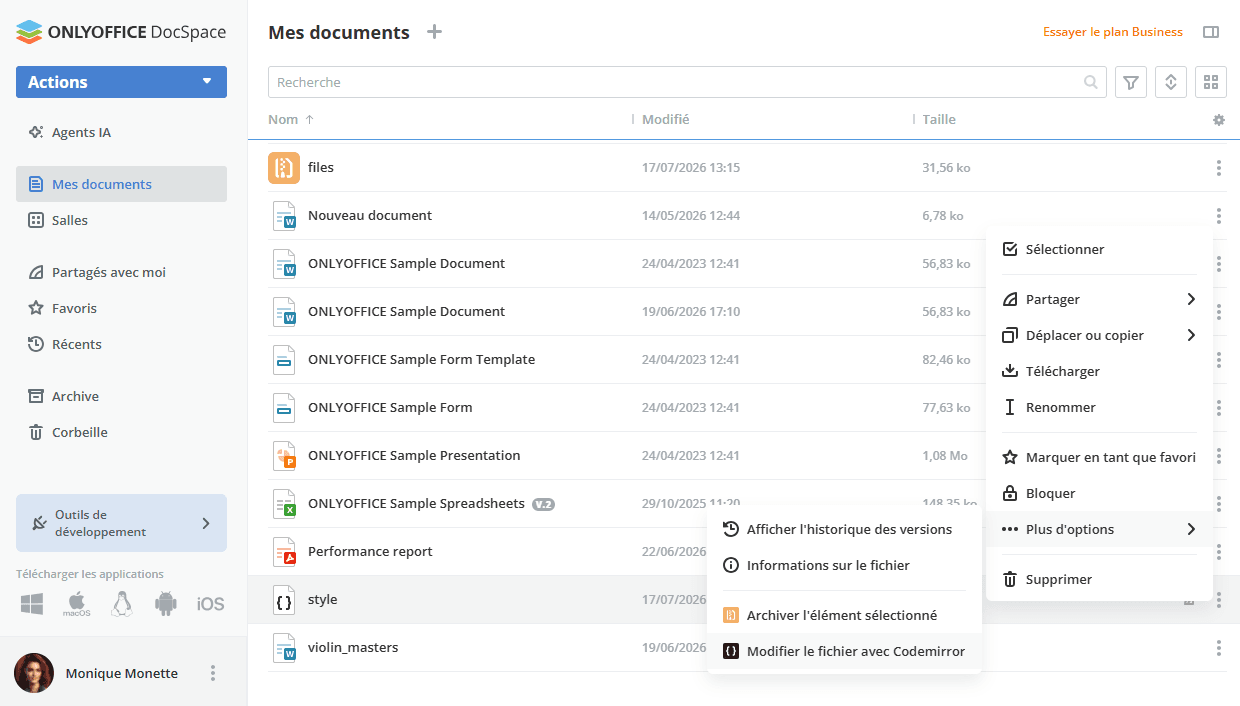This screenshot has height=706, width=1240.
Task: Open Partagés avec moi section
Action: [121, 272]
